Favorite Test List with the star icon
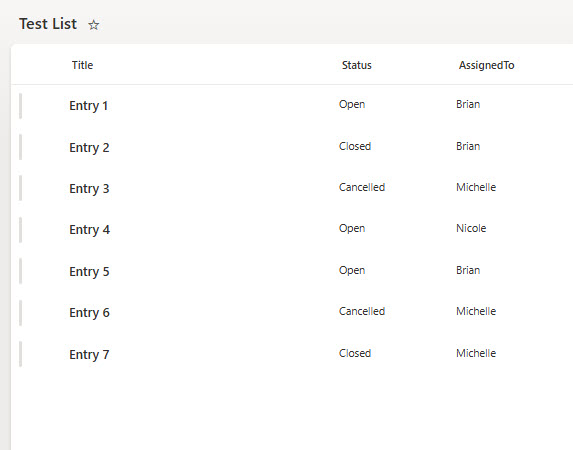Viewport: 573px width, 450px height. pyautogui.click(x=94, y=25)
